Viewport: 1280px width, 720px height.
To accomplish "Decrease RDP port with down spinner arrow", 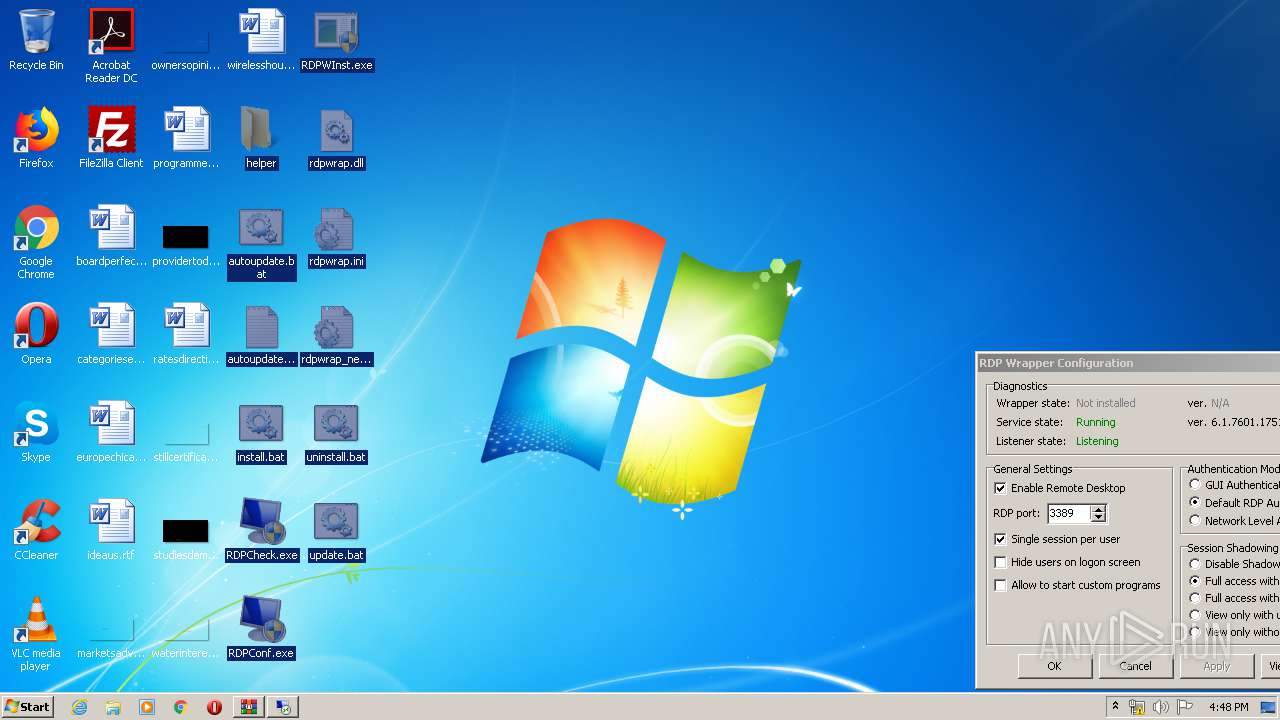I will pos(1098,518).
